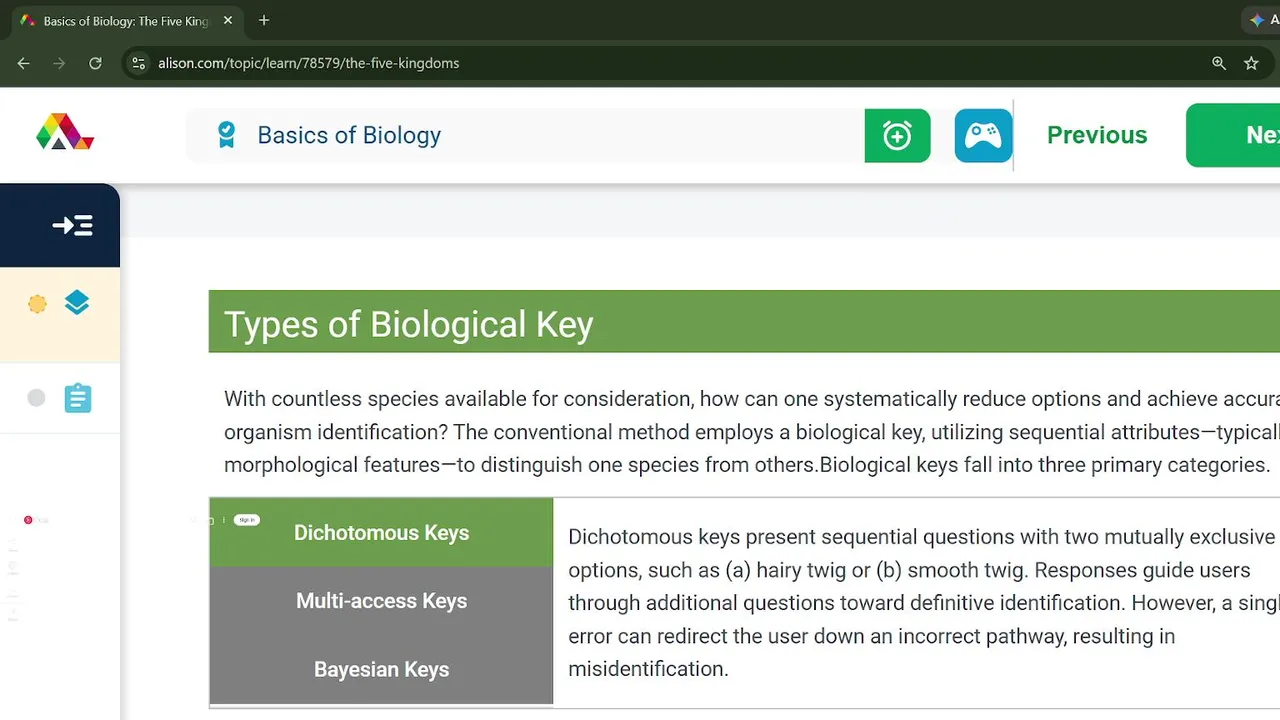Reload the page

(95, 63)
